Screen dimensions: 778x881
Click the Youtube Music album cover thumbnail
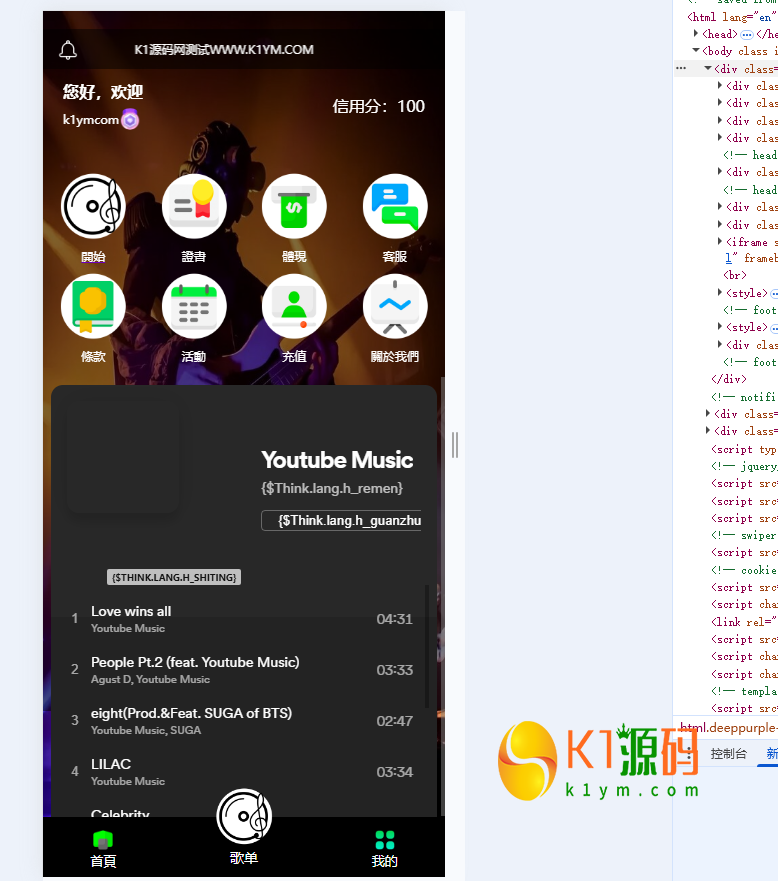(123, 456)
